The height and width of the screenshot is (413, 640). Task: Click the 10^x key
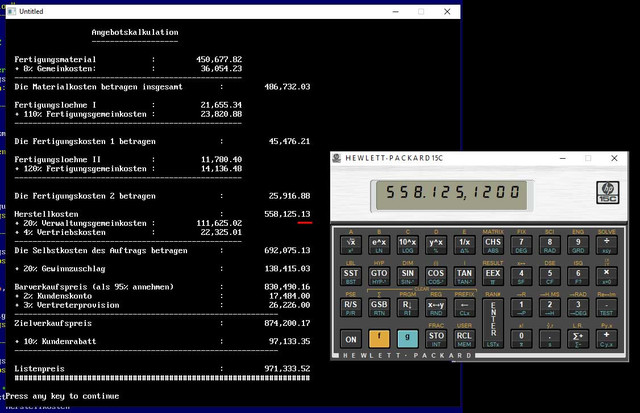407,245
